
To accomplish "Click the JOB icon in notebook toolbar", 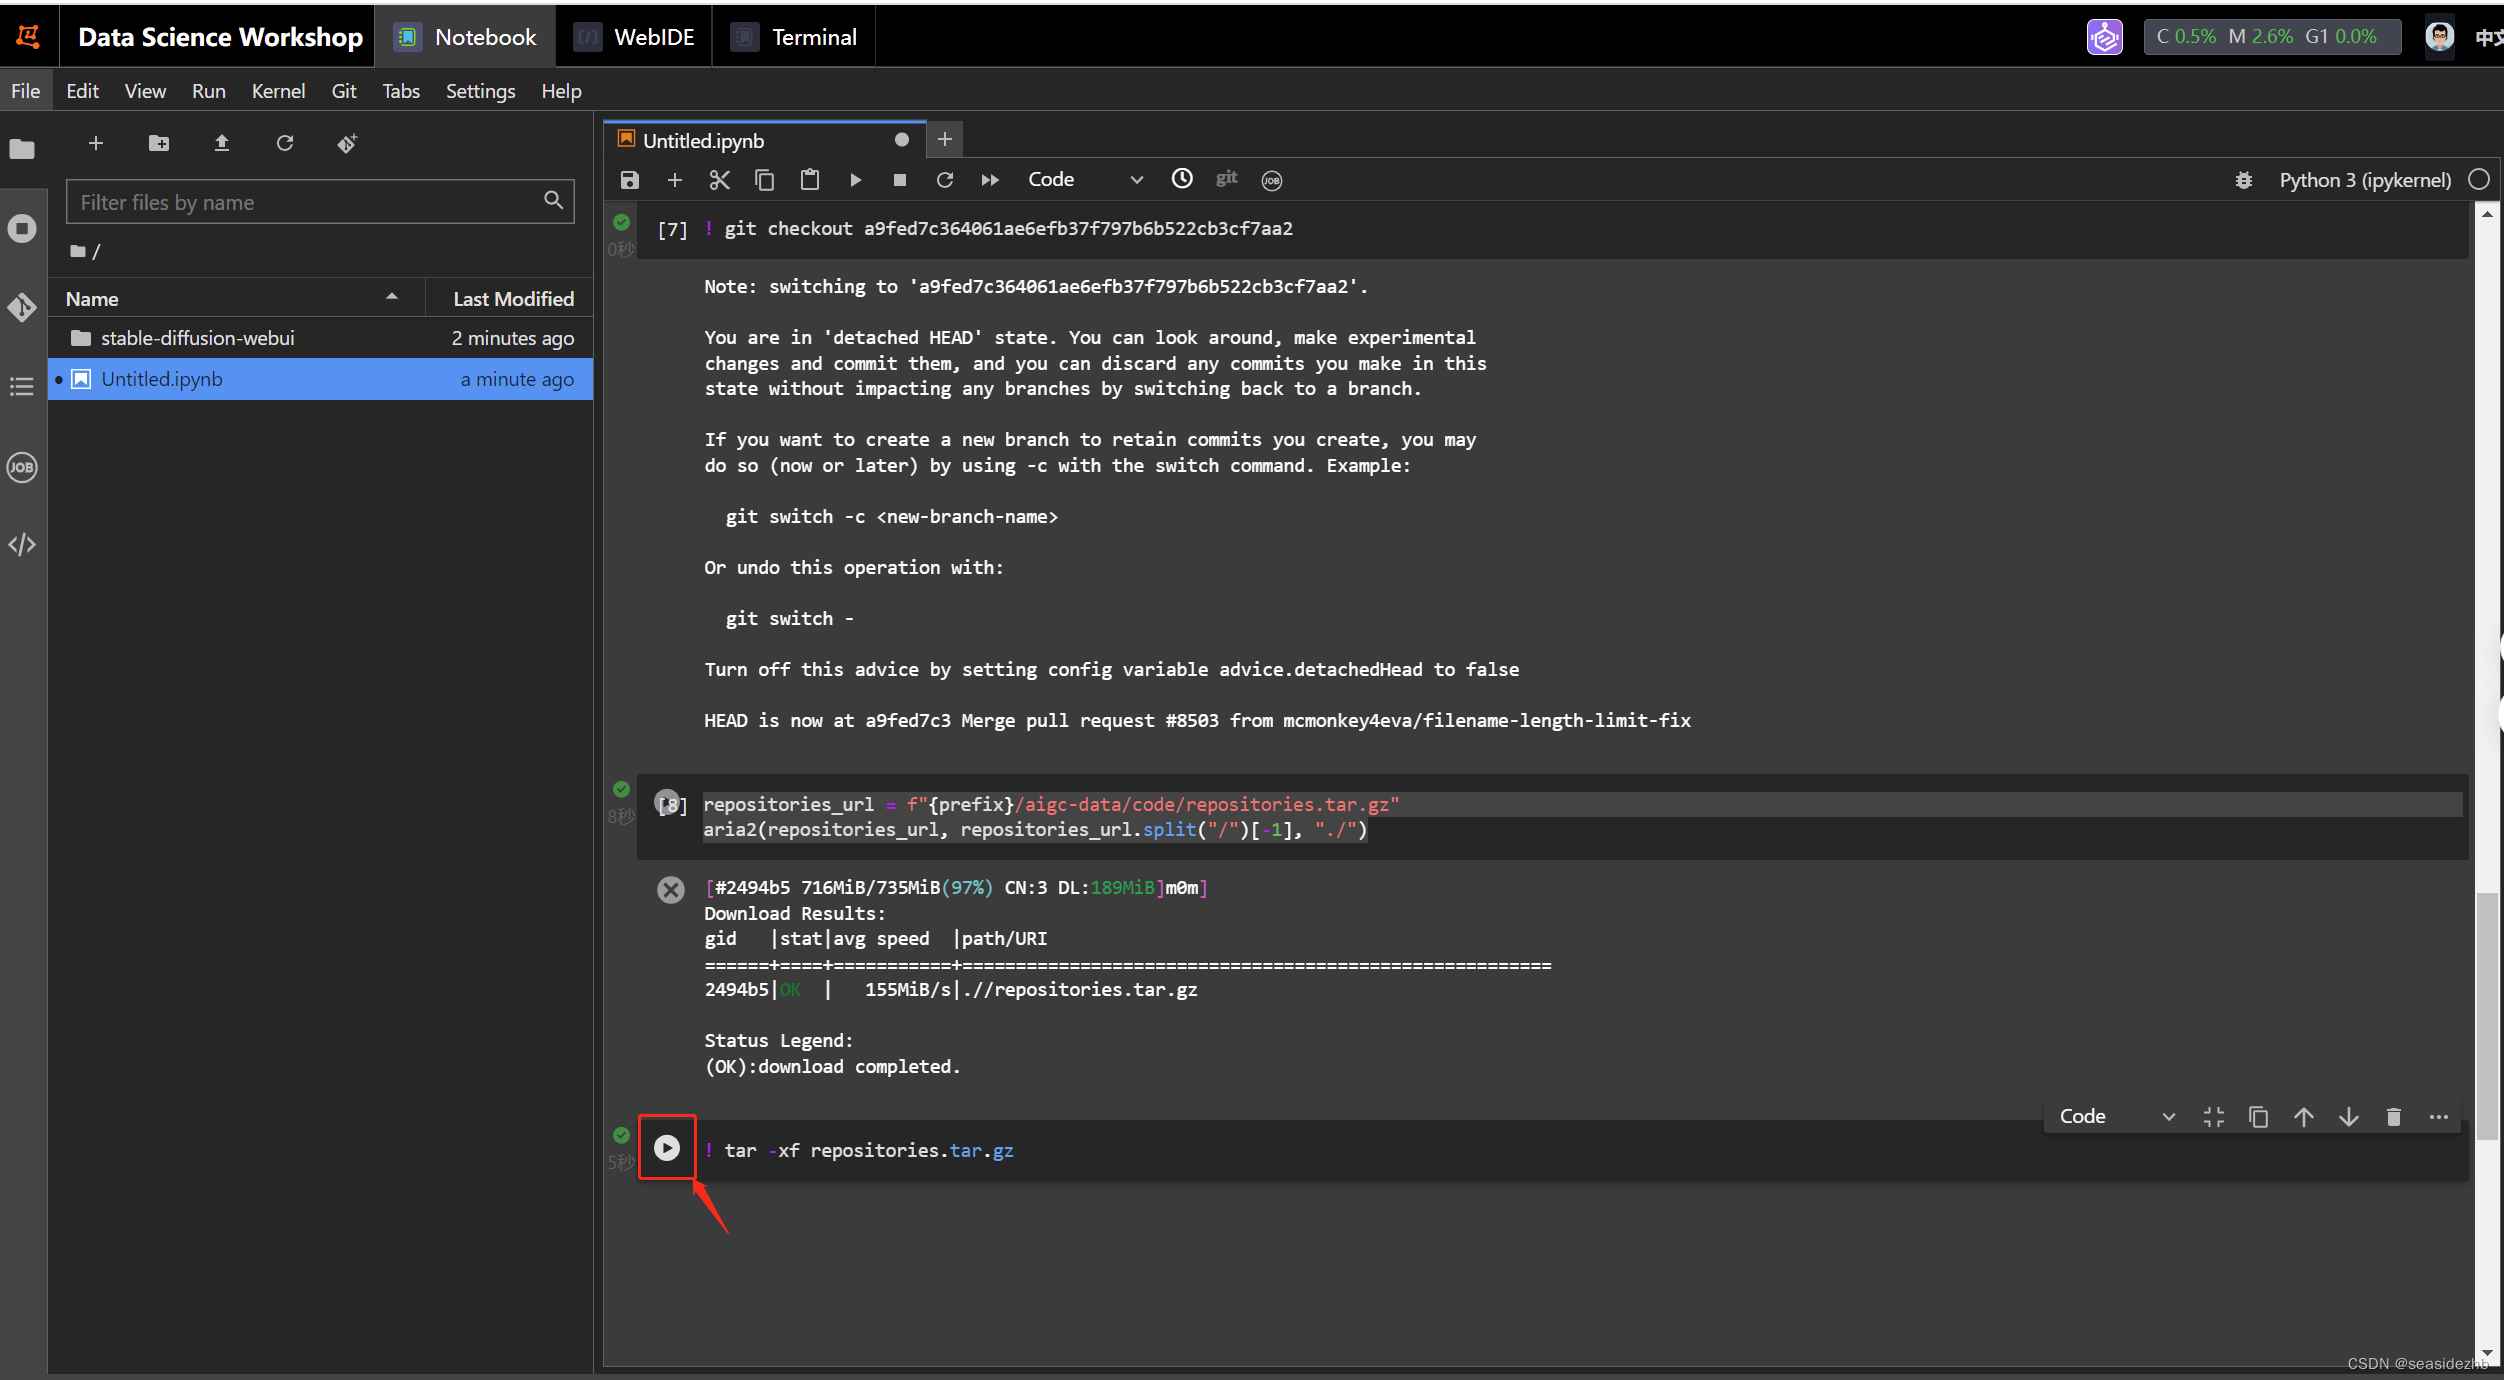I will 1272,180.
